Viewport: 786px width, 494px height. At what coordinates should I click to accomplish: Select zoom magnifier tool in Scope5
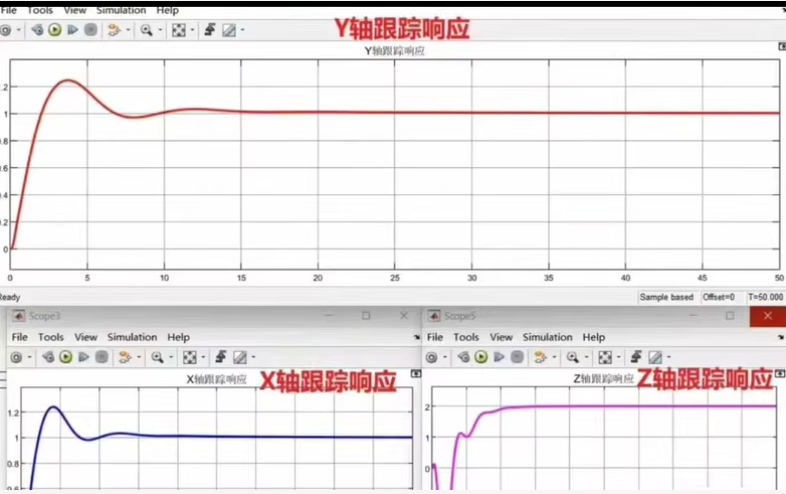pyautogui.click(x=572, y=357)
